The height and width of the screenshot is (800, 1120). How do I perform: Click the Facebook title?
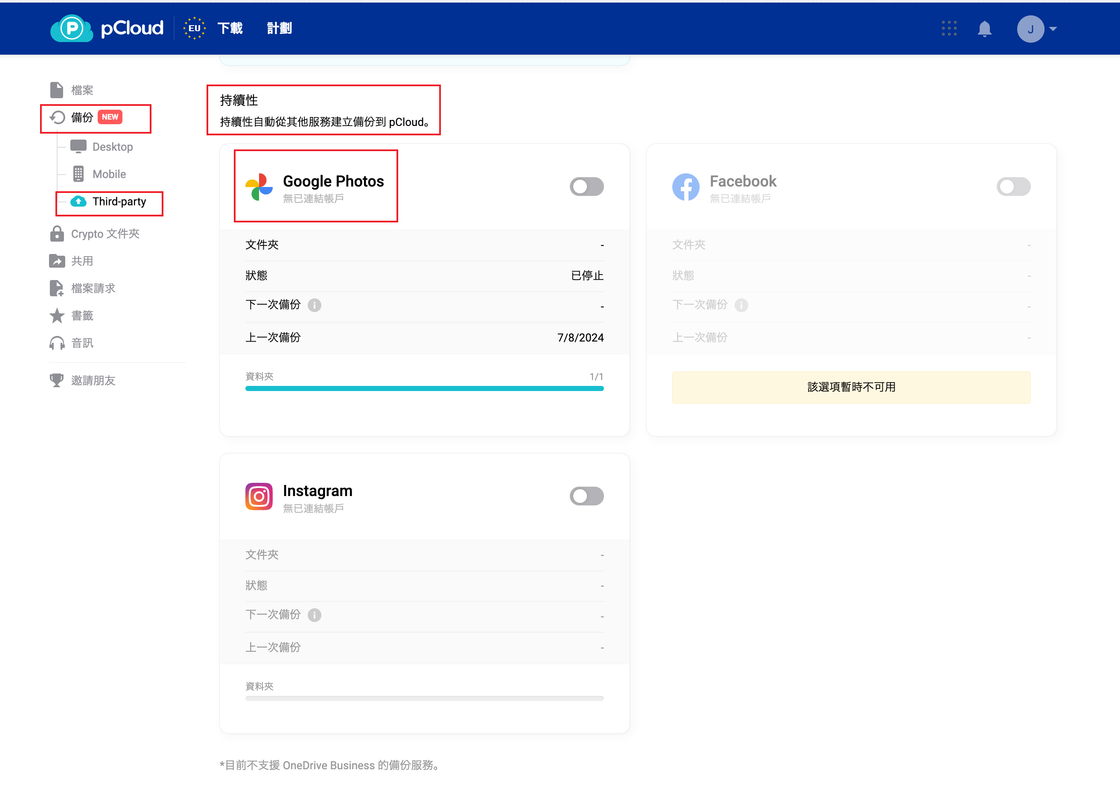(x=743, y=181)
